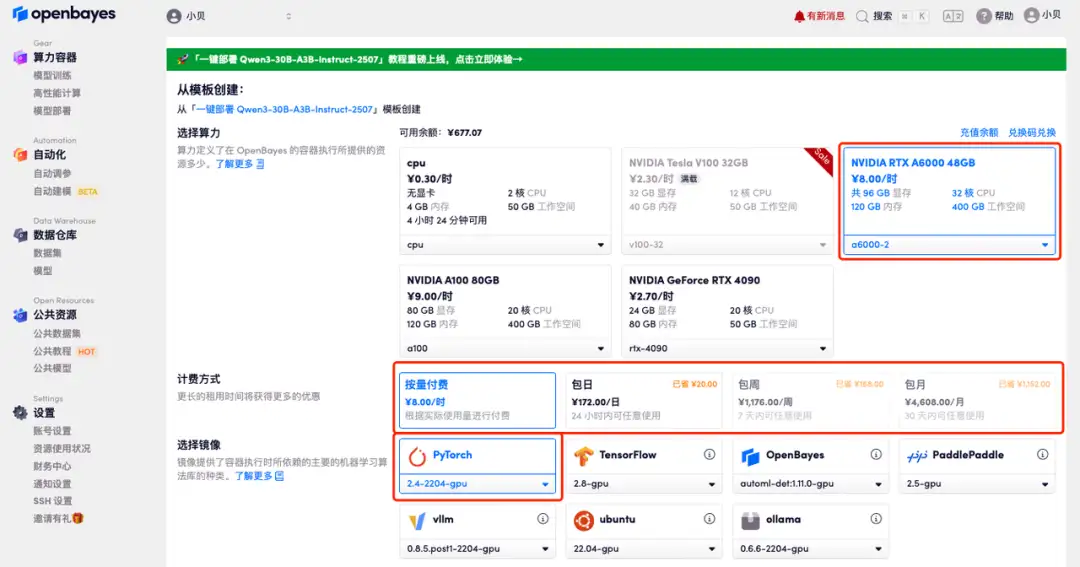Select the 包月 billing option
1080x567 pixels.
pyautogui.click(x=977, y=400)
